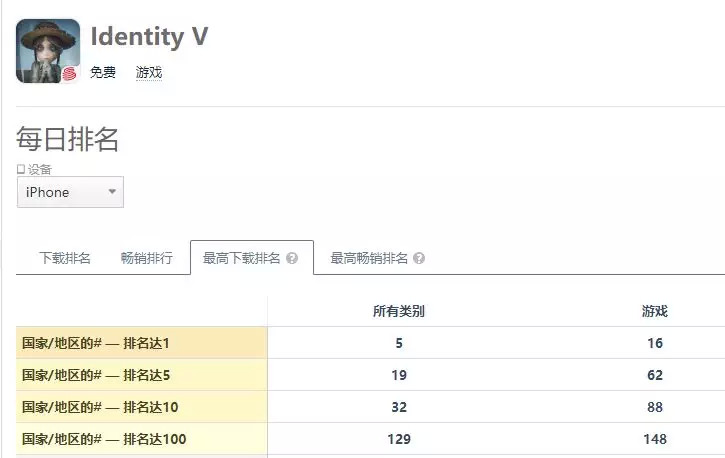Click help icon next to 最高畅销排名
The image size is (725, 458).
point(419,258)
